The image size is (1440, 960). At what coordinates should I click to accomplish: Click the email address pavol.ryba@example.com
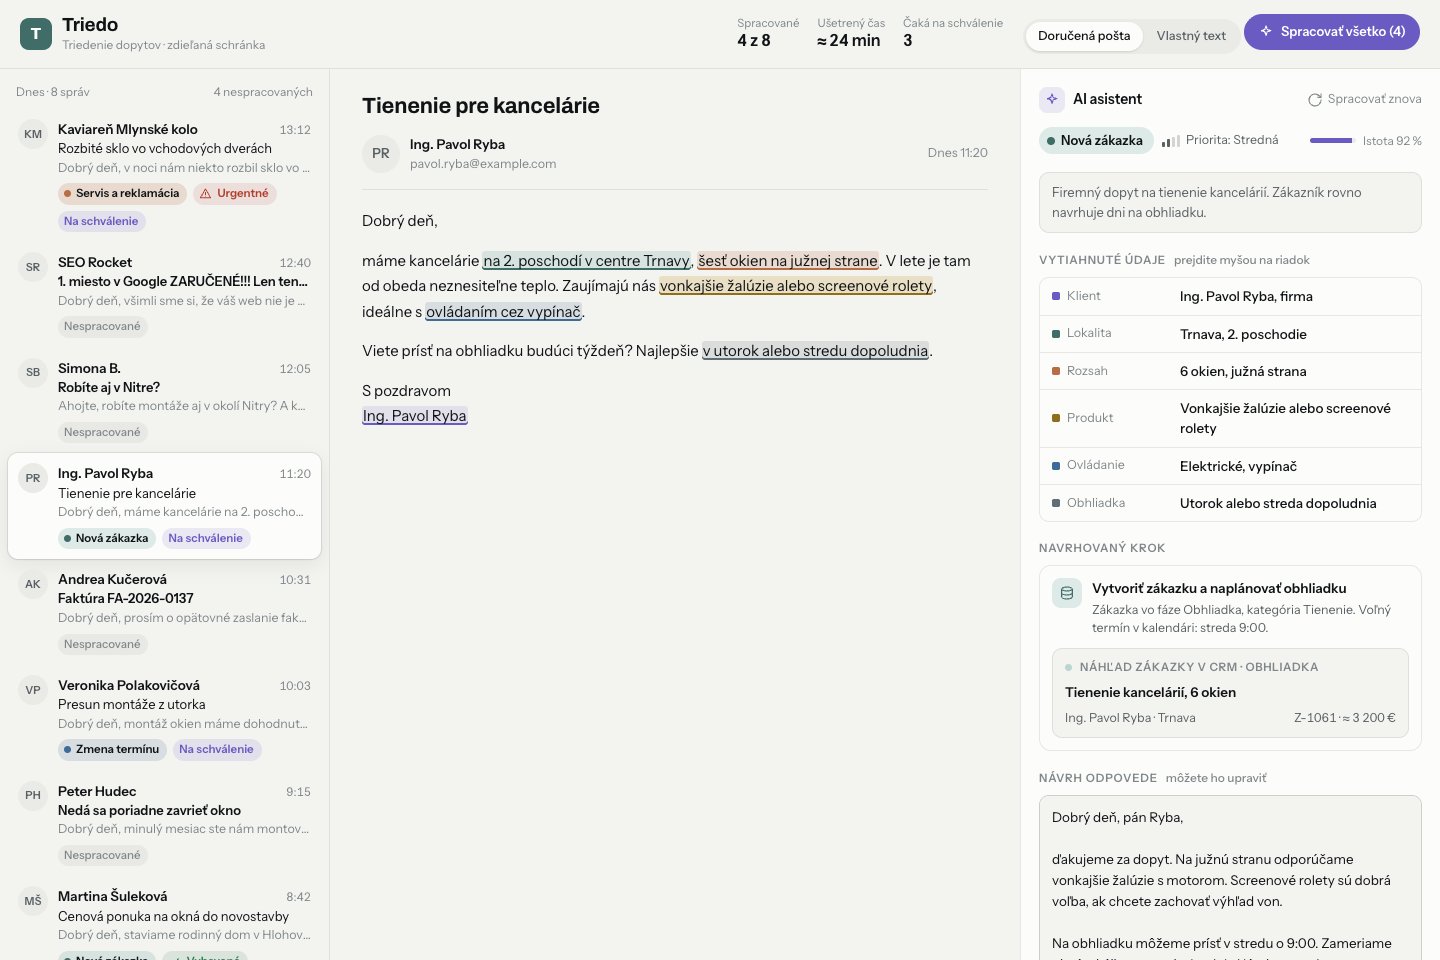coord(483,164)
